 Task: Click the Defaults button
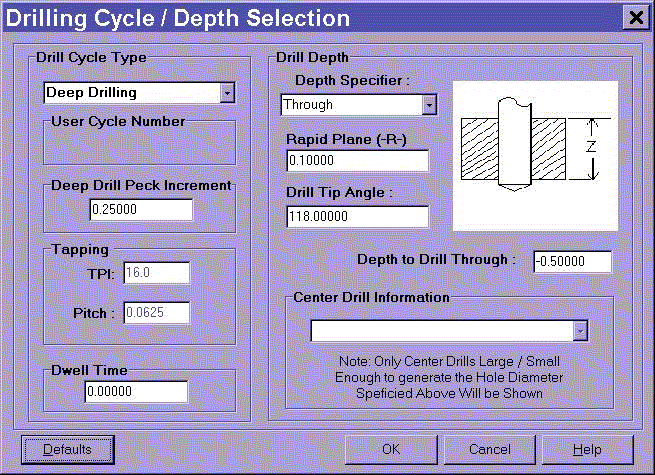tap(68, 450)
